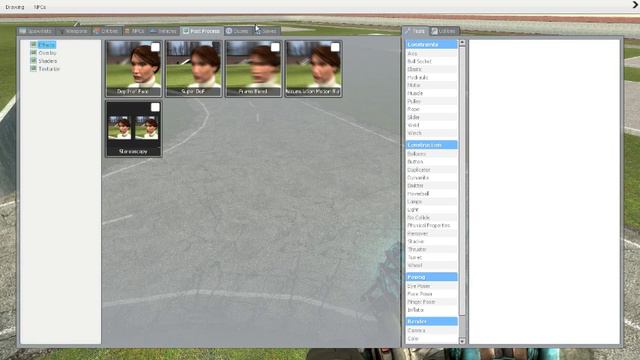Image resolution: width=640 pixels, height=360 pixels.
Task: Enable the Depth of Field effect checkbox
Action: tap(155, 47)
